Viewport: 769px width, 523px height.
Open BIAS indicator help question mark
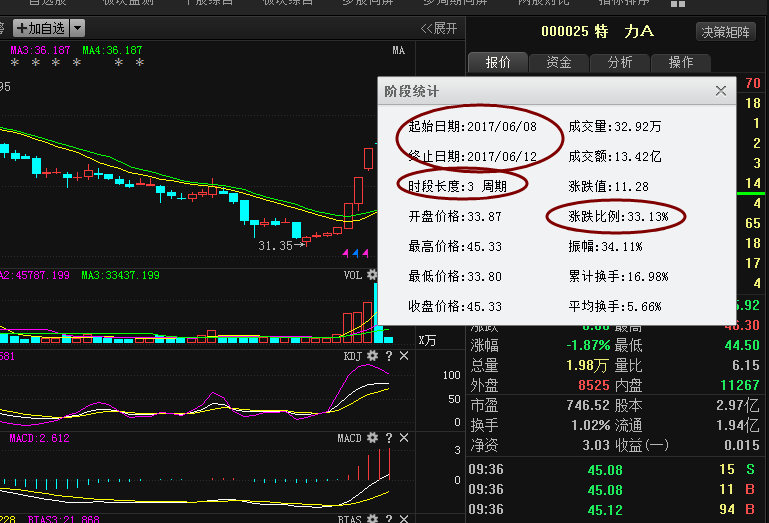[x=388, y=519]
